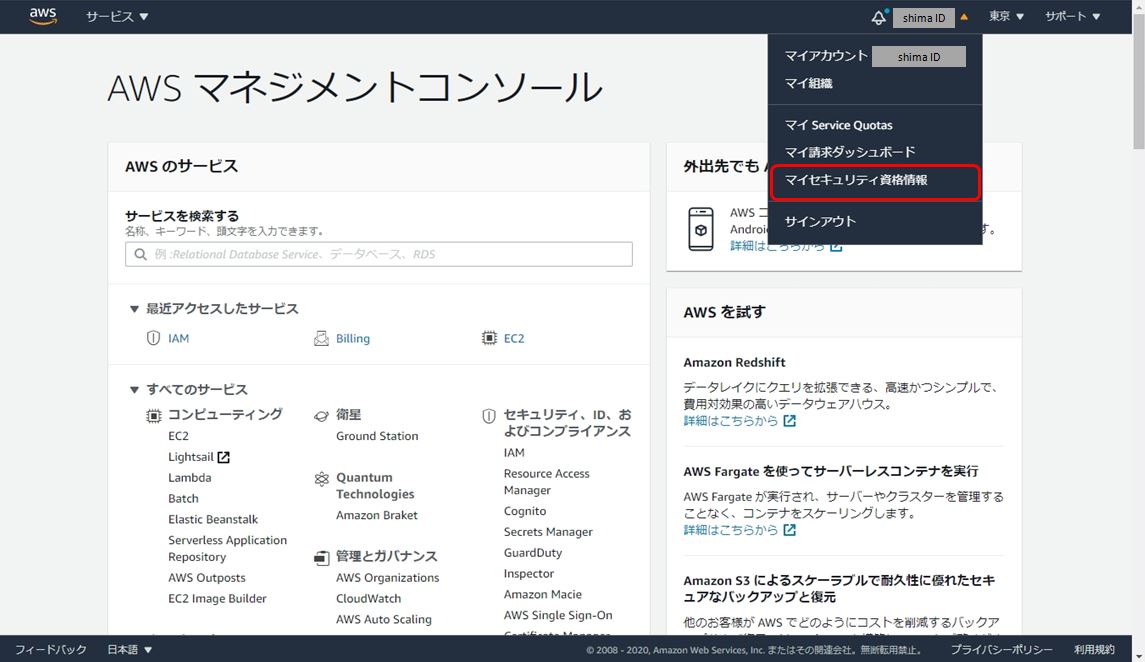
Task: Click the Billing icon in recent services
Action: click(x=321, y=338)
